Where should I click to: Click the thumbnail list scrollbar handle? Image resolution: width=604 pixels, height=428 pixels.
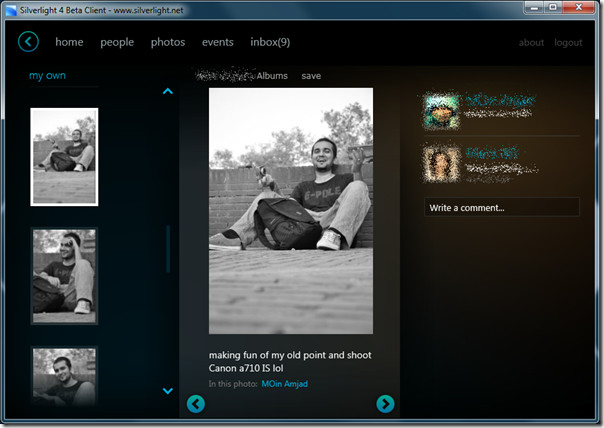pos(168,249)
